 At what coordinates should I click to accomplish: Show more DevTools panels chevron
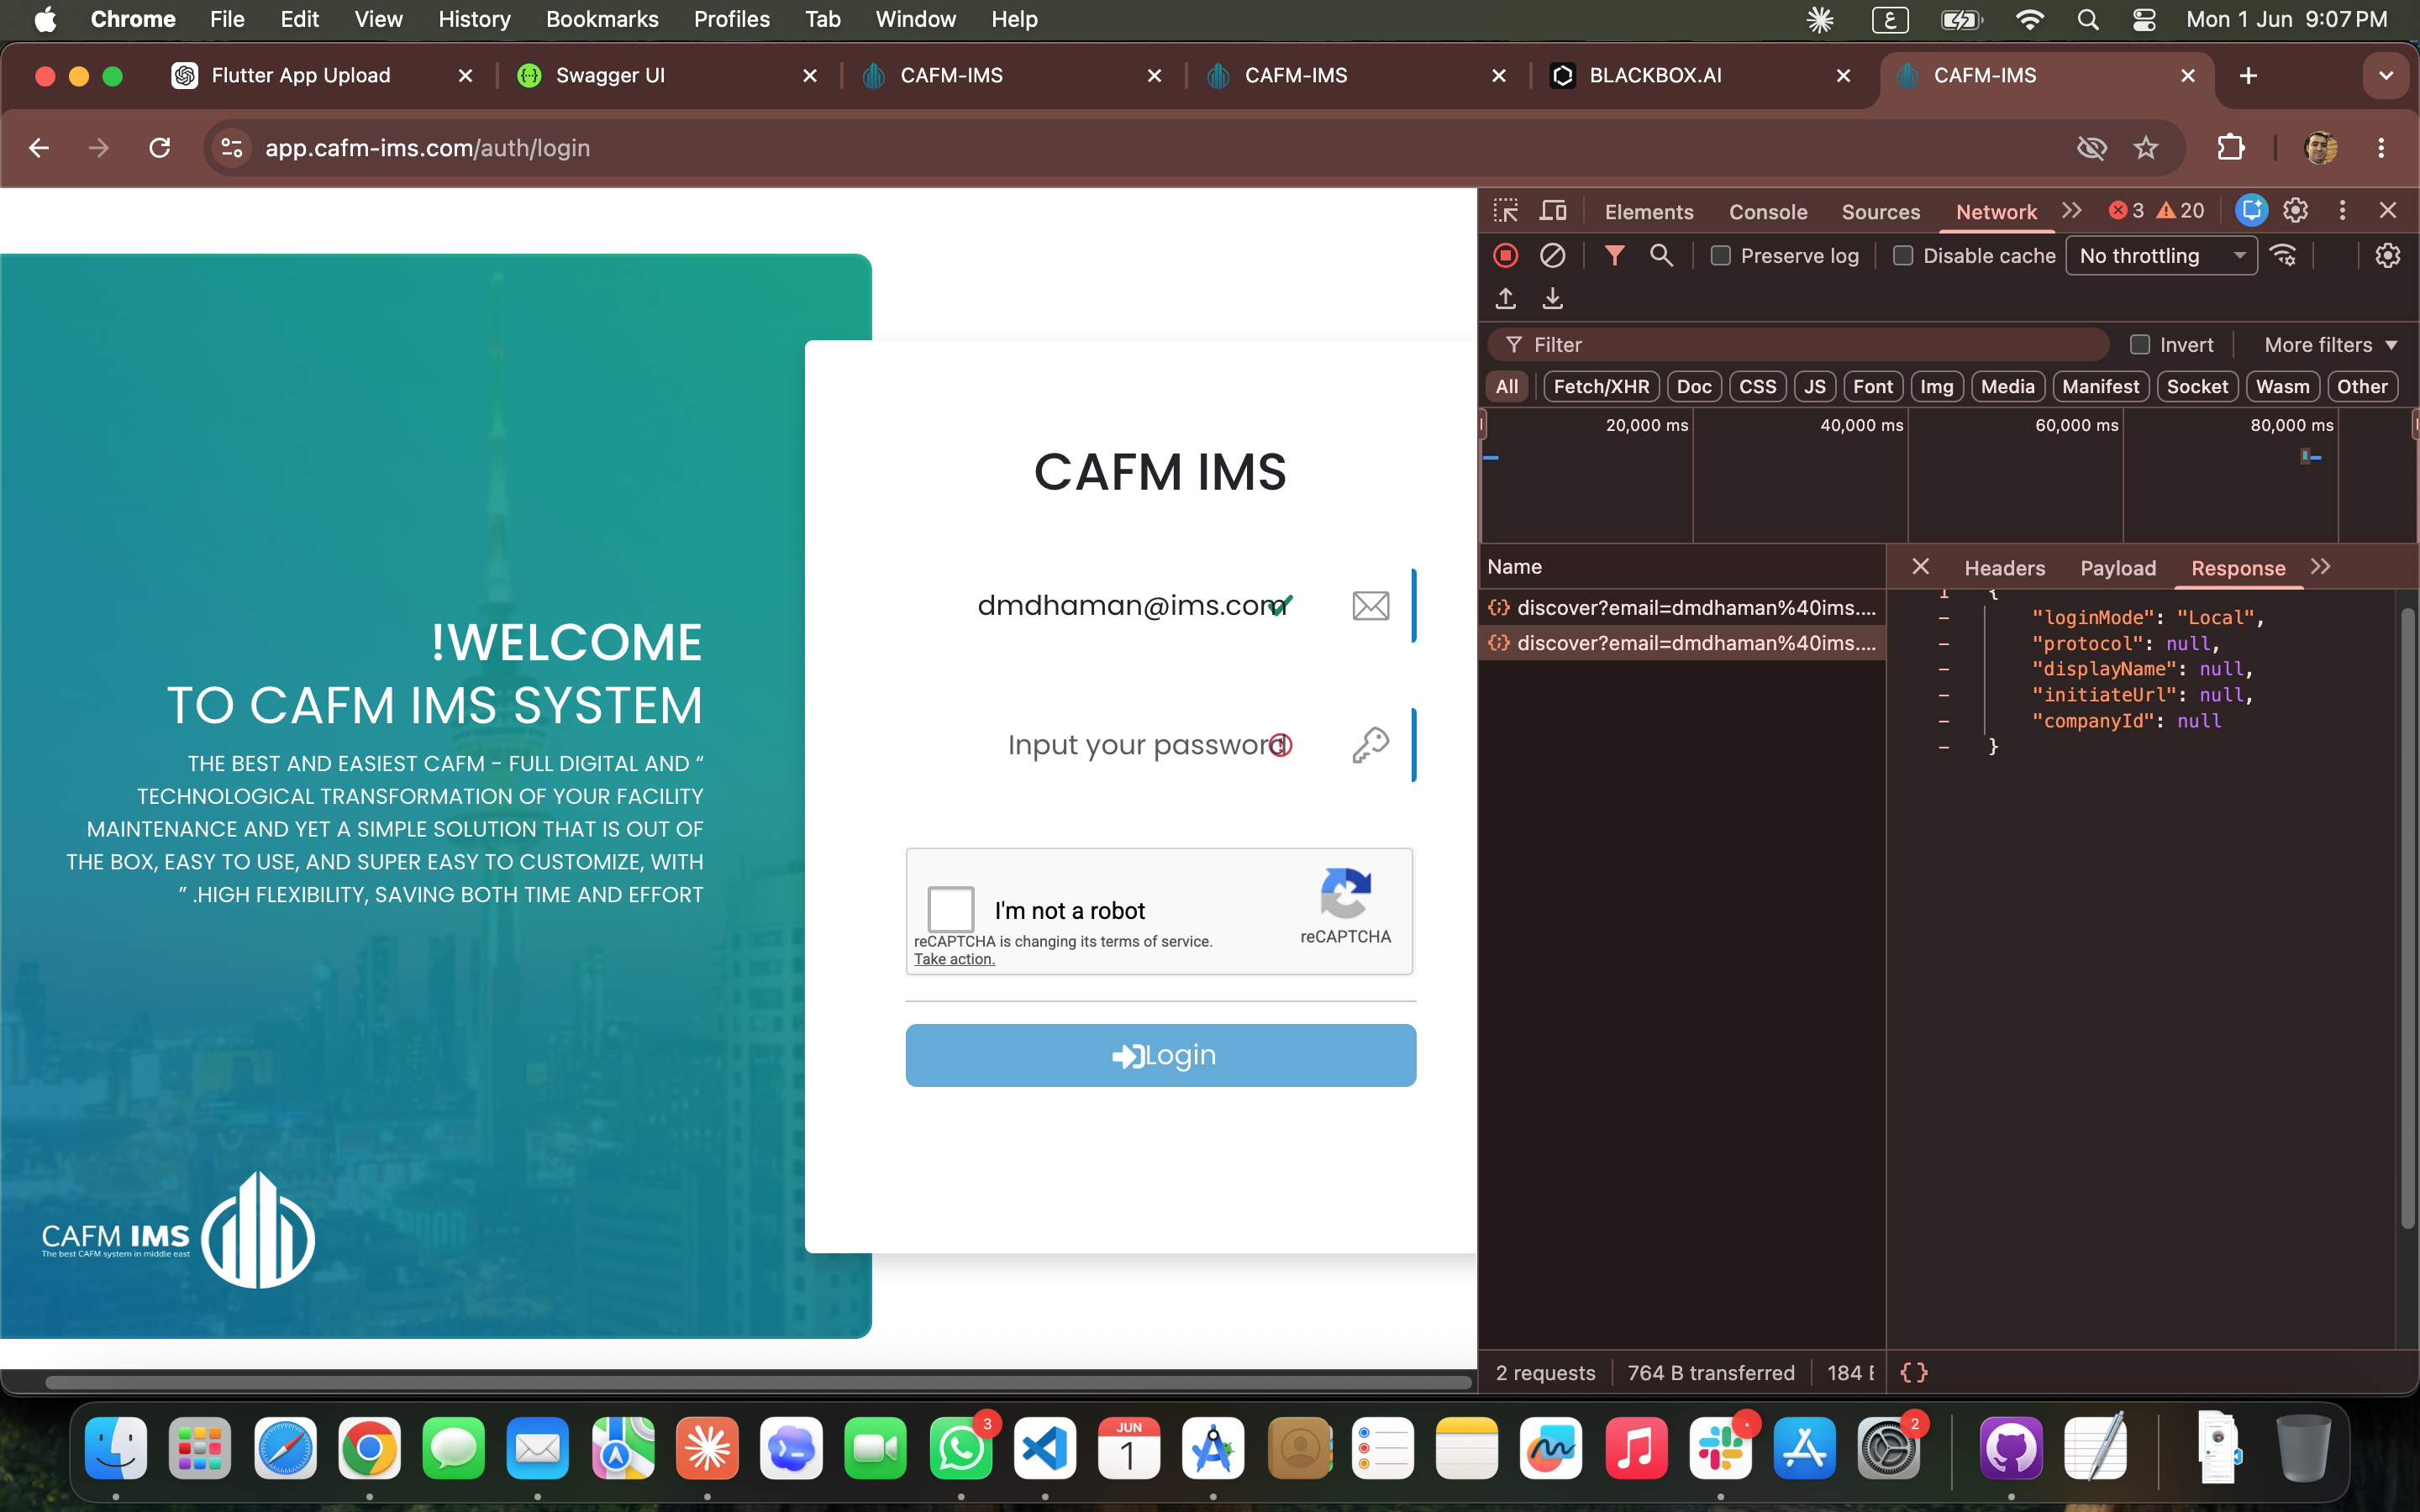2072,211
